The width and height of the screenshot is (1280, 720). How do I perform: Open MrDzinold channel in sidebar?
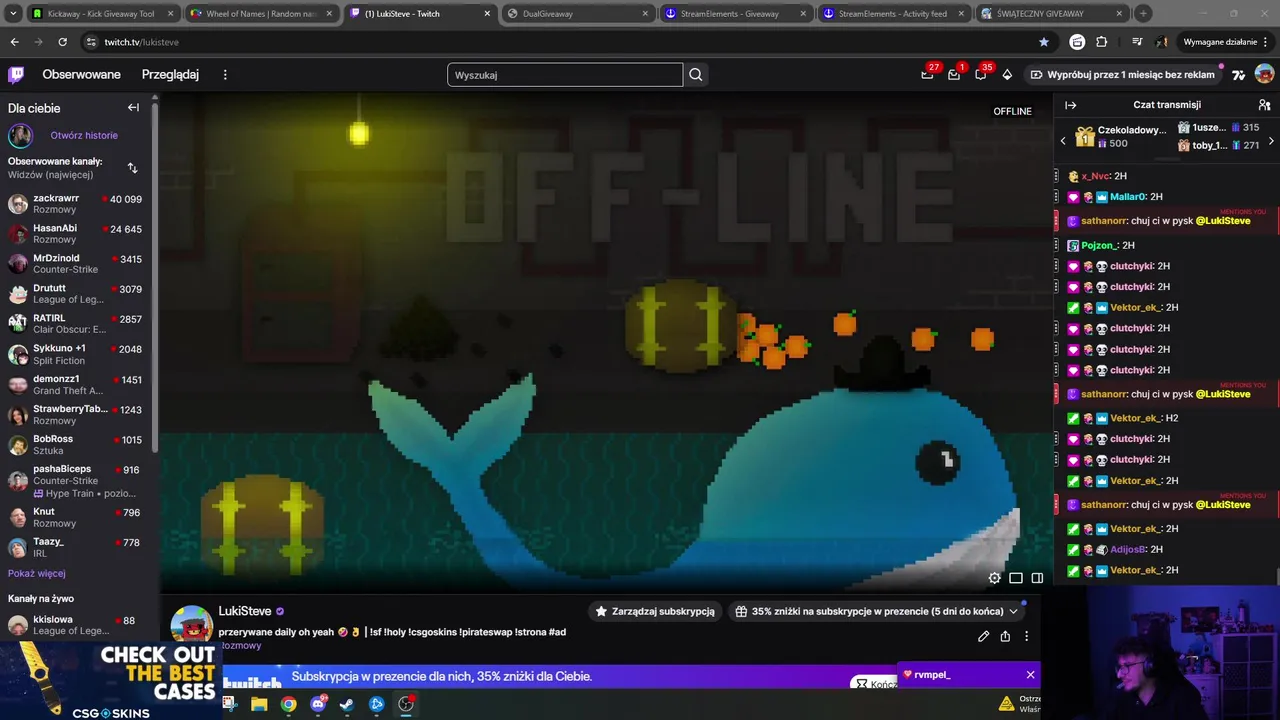(x=75, y=263)
